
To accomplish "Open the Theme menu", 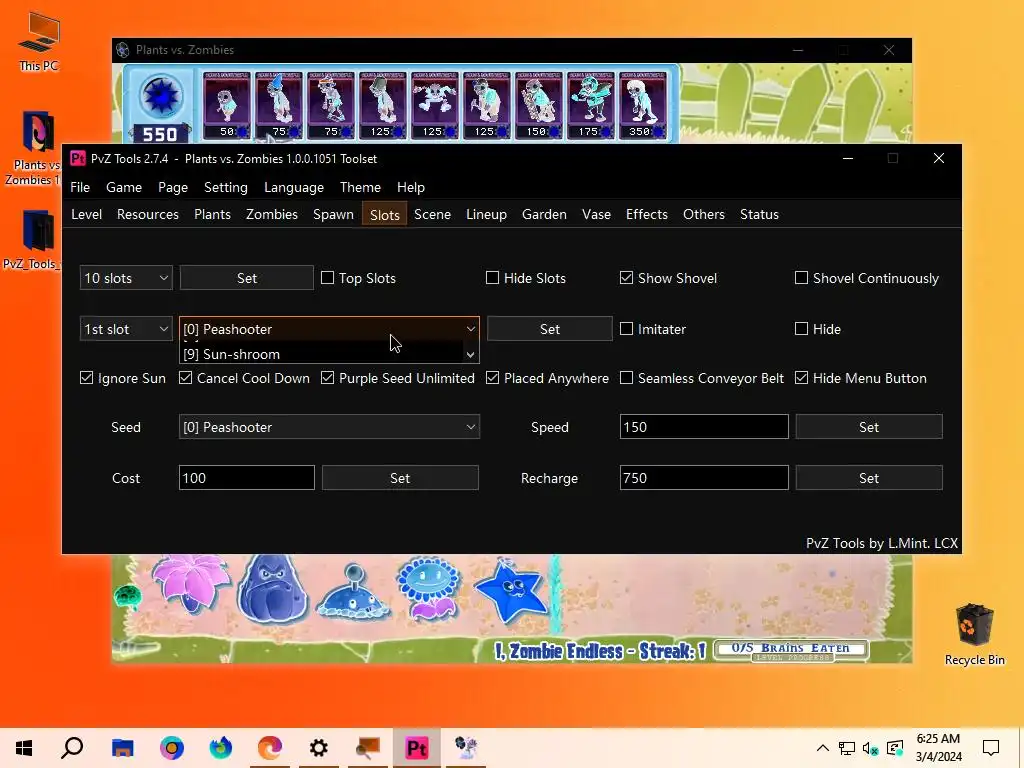I will point(360,187).
